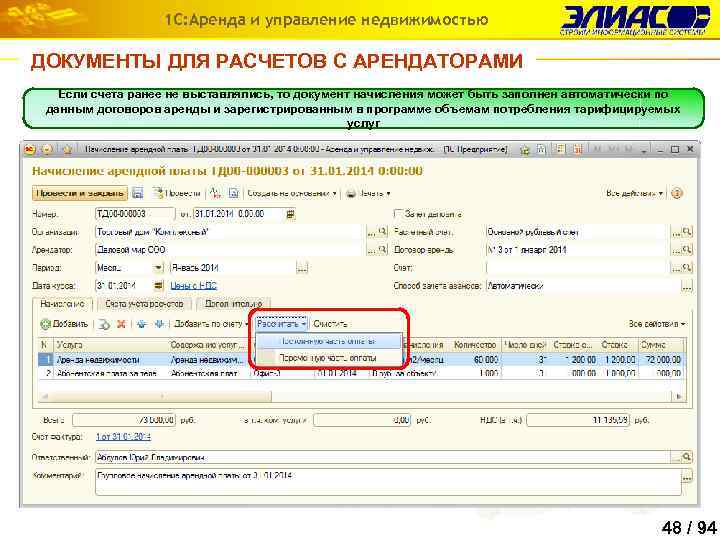720x540 pixels.
Task: Click Комментарий text field
Action: tap(388, 482)
